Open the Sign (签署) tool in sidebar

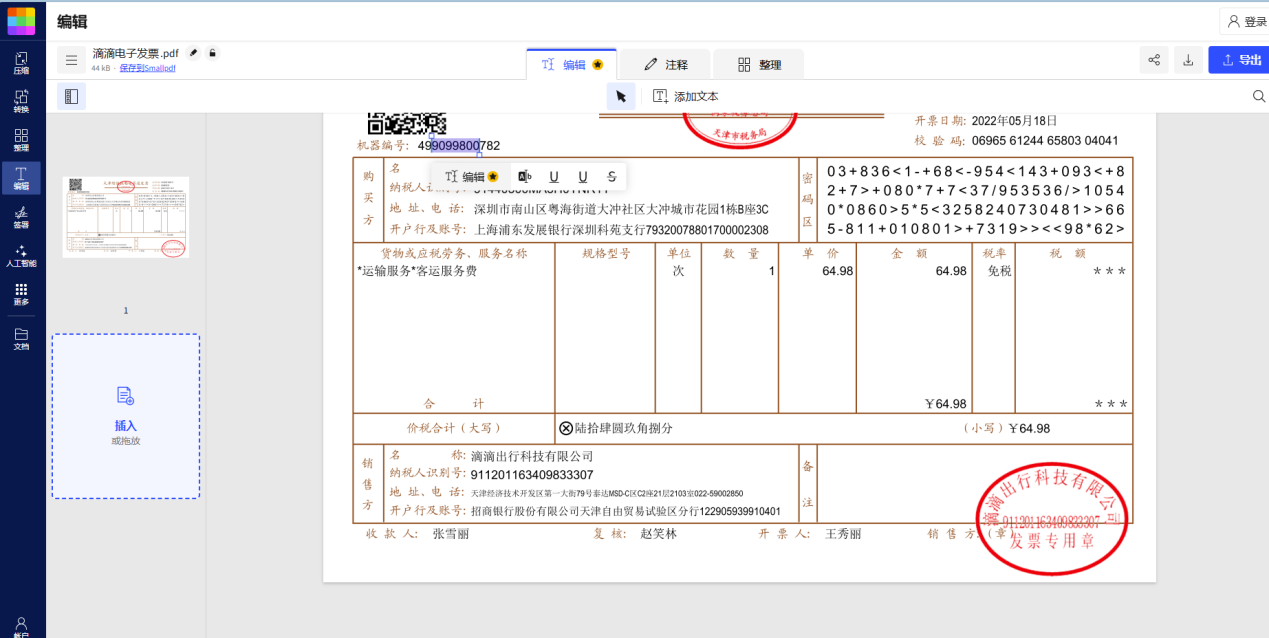coord(21,217)
